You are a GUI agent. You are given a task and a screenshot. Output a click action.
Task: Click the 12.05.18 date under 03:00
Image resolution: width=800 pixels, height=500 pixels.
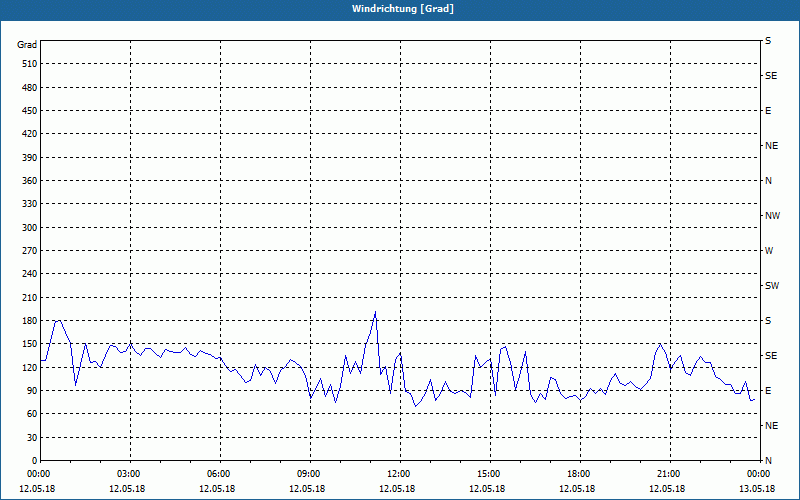127,489
